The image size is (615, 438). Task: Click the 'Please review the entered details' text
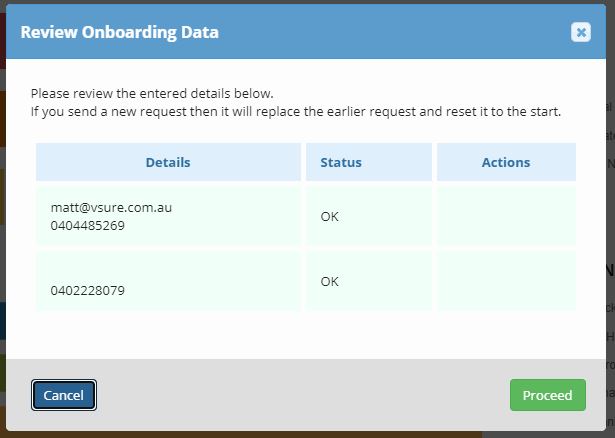click(x=152, y=93)
